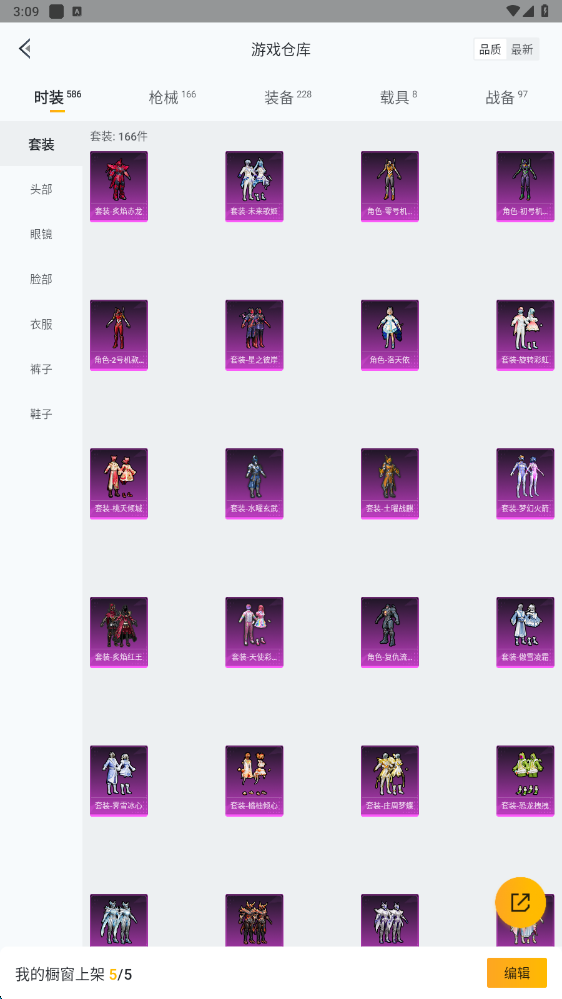This screenshot has height=999, width=562.
Task: Open the 套装-庄周梦蝶 item
Action: (x=390, y=781)
